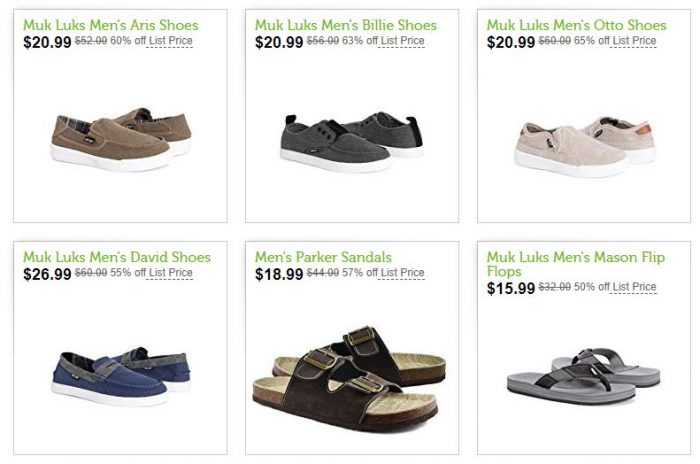Viewport: 700px width, 464px height.
Task: Click the $18.99 Parker Sandals price
Action: pyautogui.click(x=278, y=273)
